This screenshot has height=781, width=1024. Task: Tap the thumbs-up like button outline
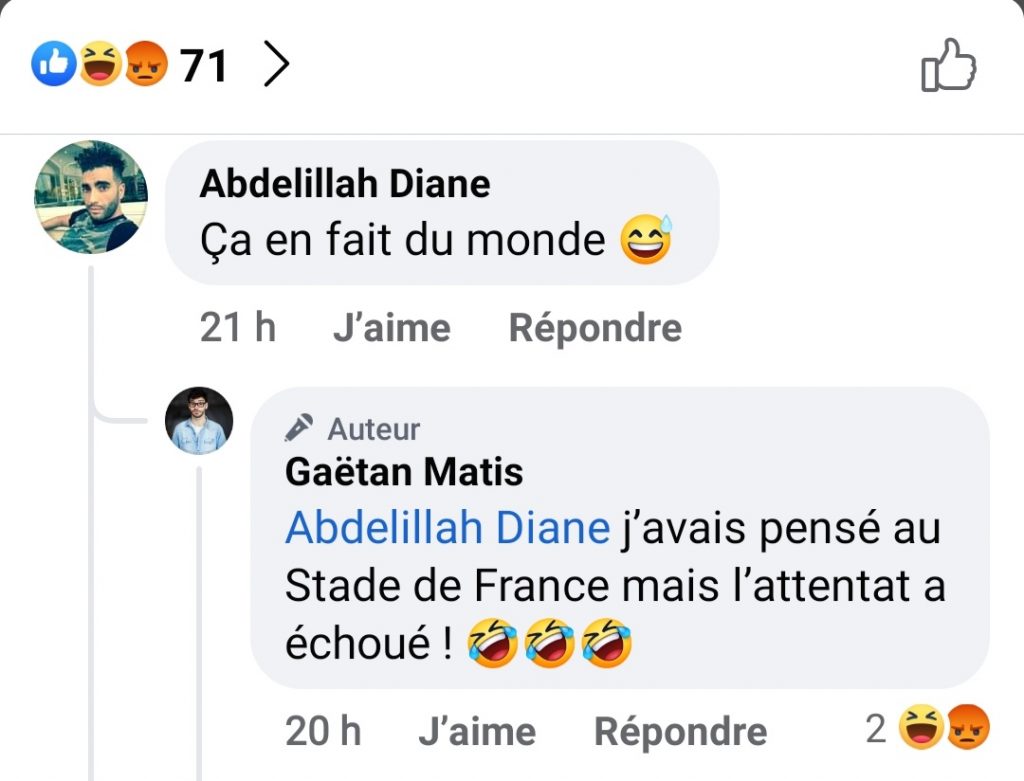[x=947, y=66]
